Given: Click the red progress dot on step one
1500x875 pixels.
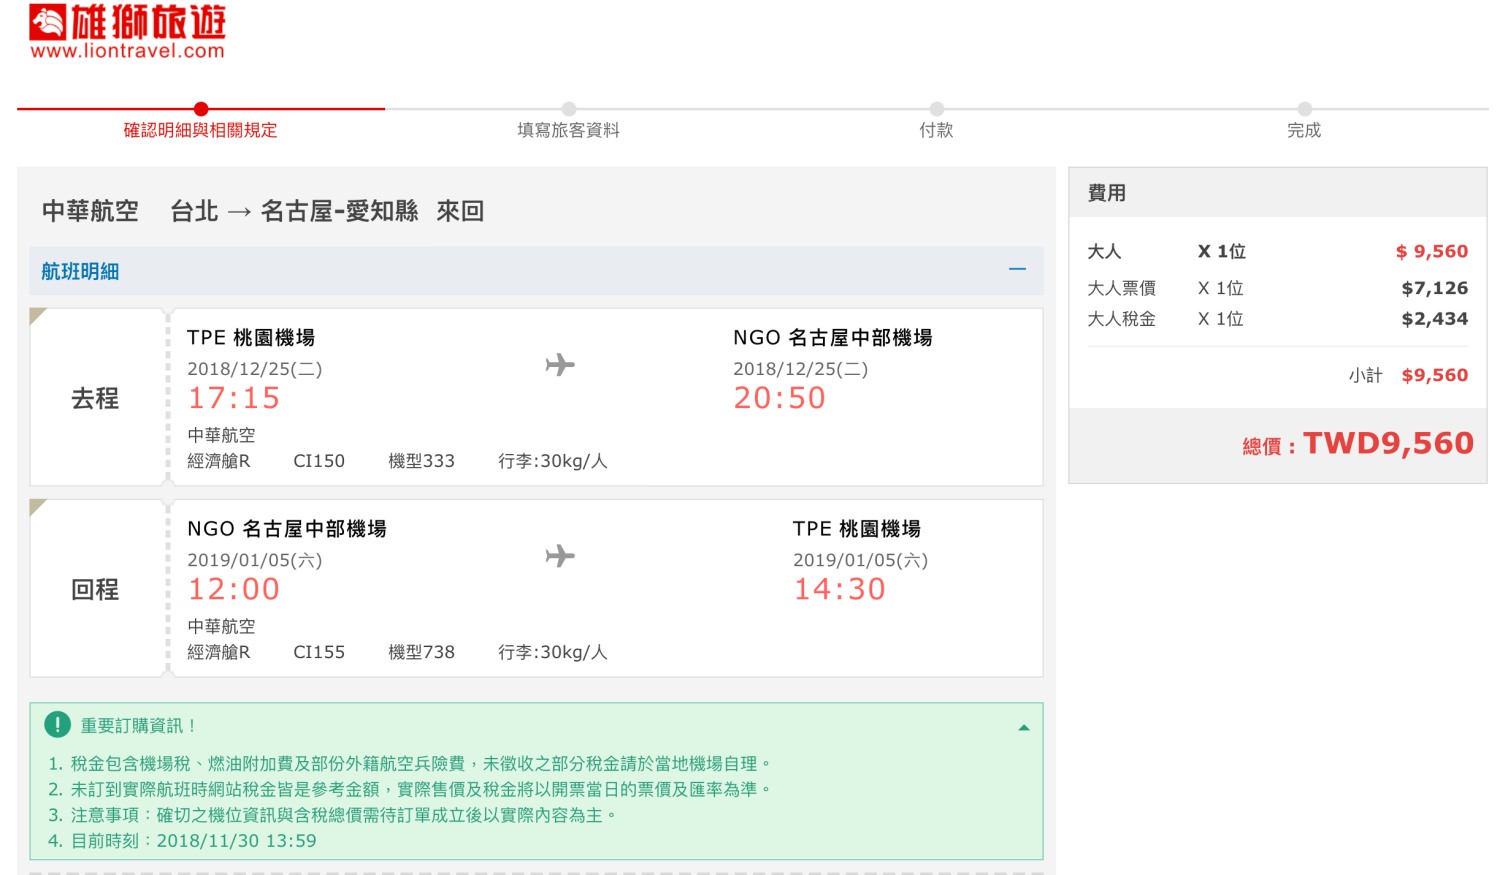Looking at the screenshot, I should point(201,109).
